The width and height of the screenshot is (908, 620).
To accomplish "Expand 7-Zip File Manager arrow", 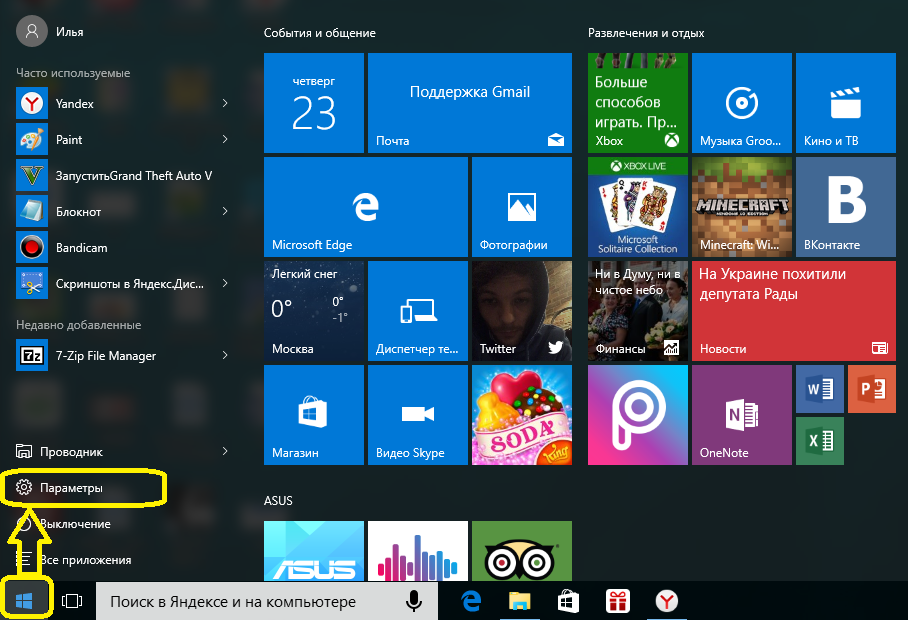I will pyautogui.click(x=225, y=355).
